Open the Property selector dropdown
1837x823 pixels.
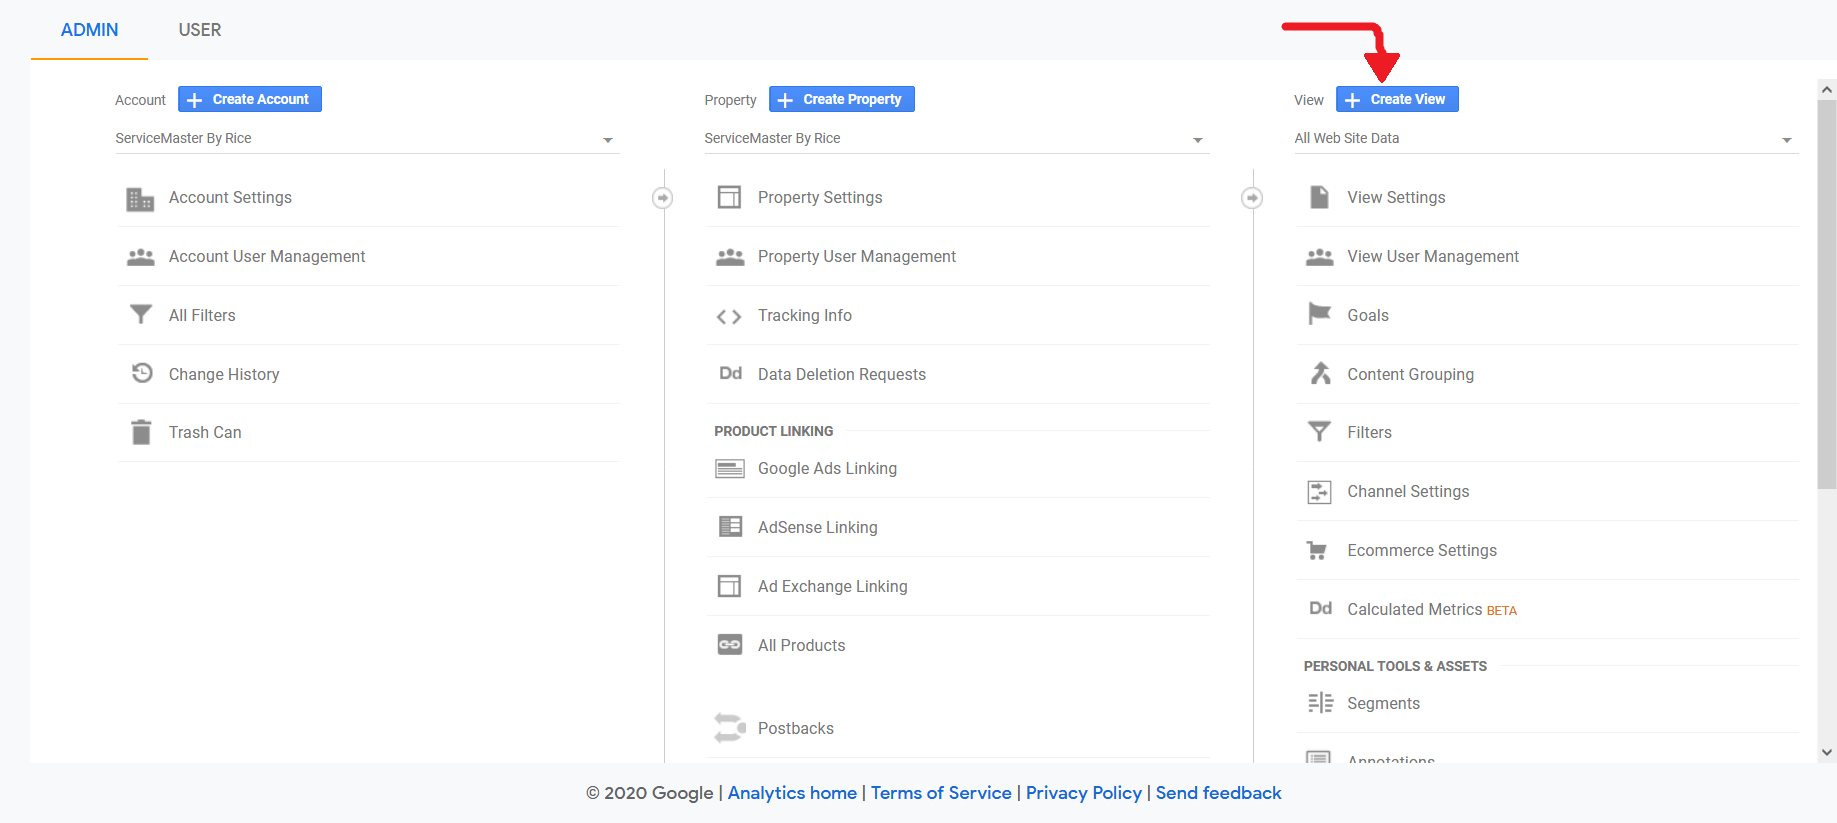coord(957,139)
